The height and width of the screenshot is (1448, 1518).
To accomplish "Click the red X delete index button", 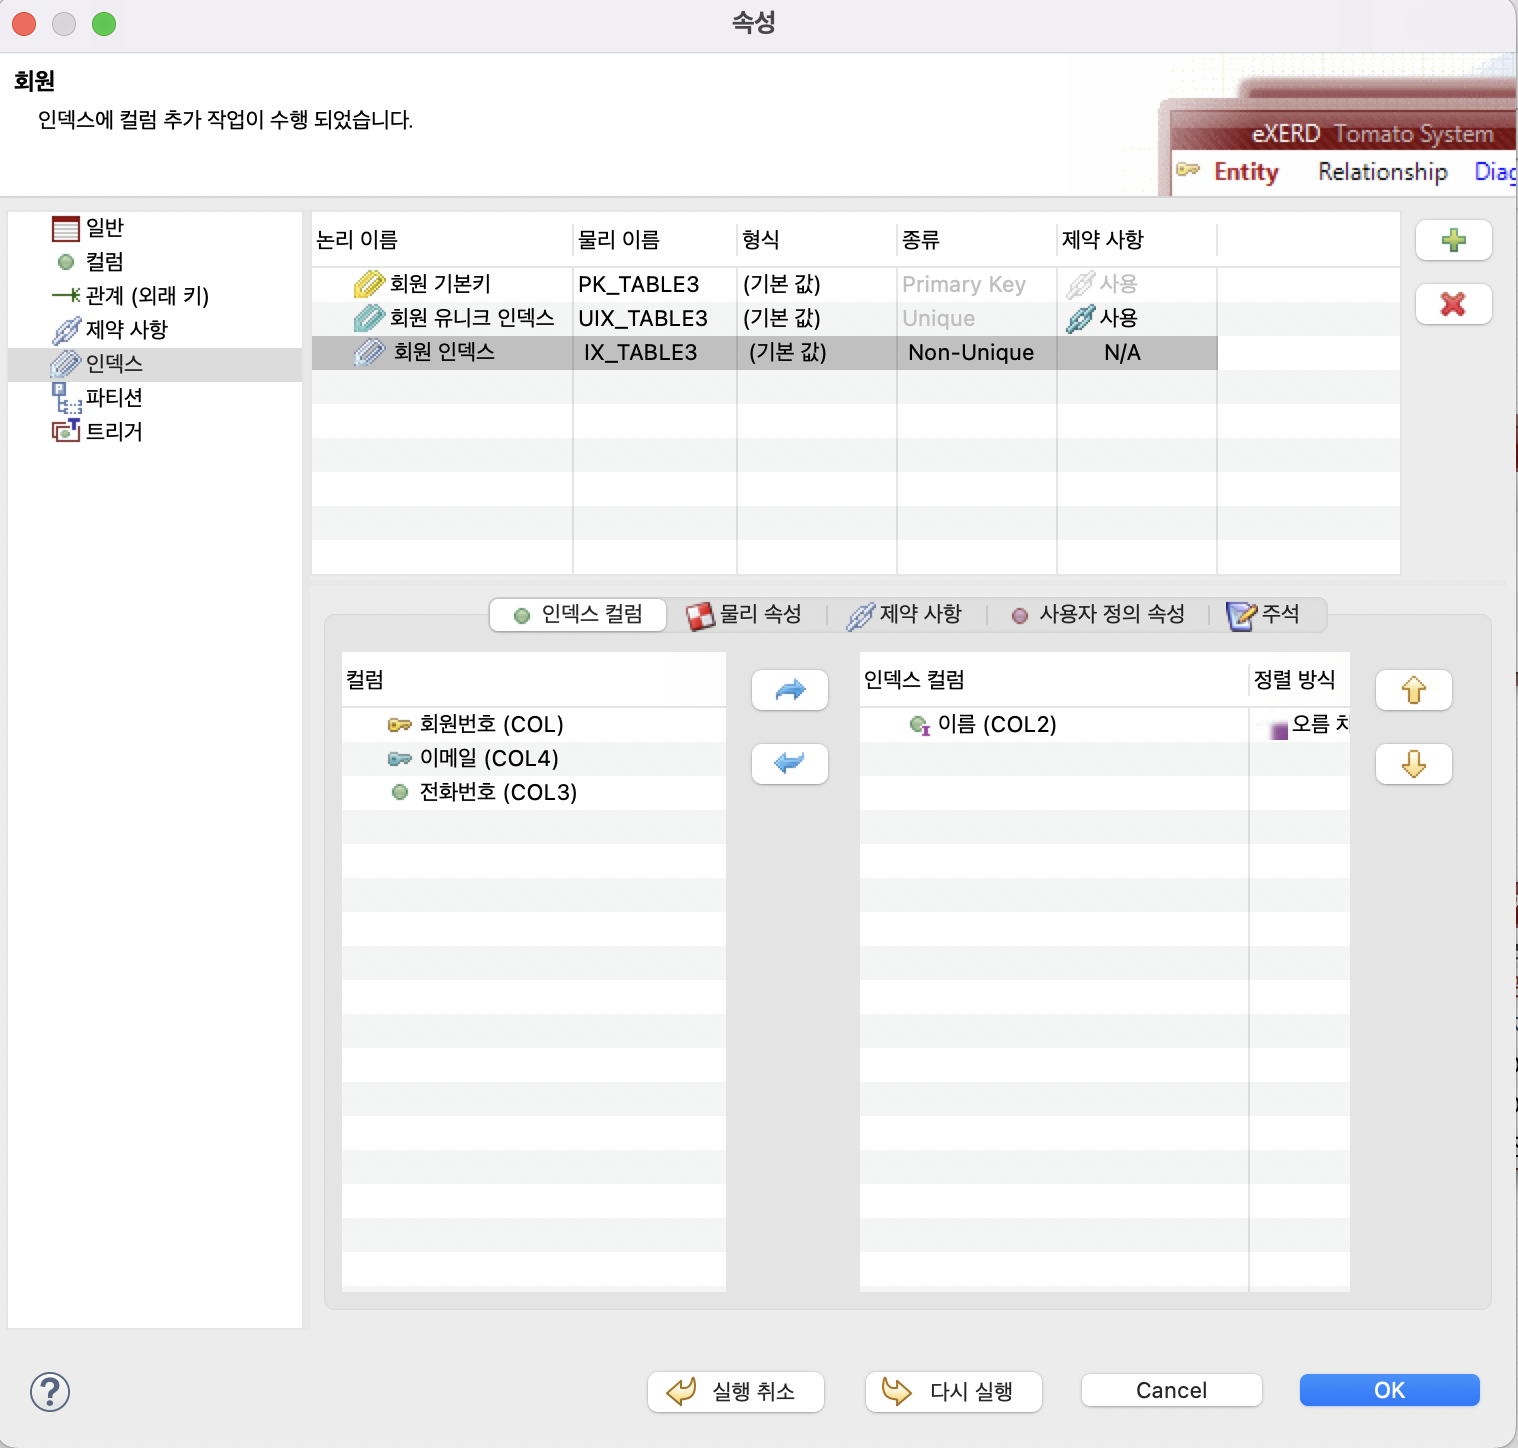I will click(x=1453, y=304).
